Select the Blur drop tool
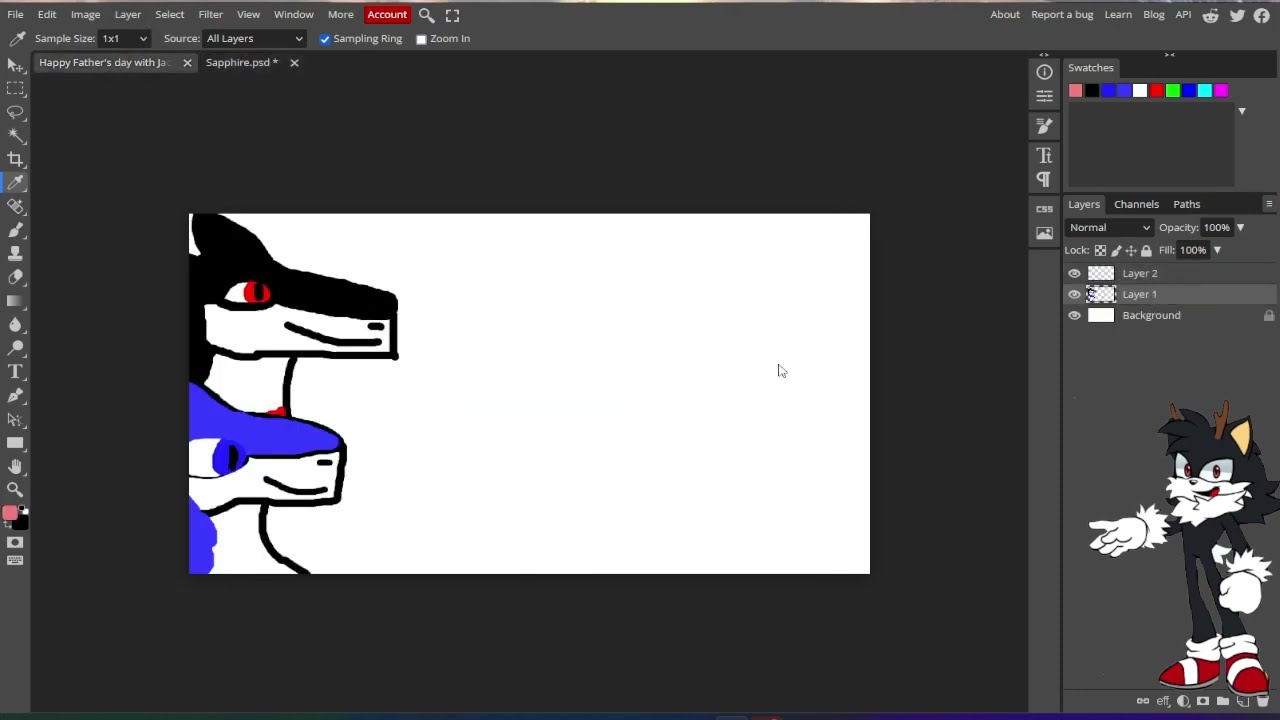This screenshot has height=720, width=1280. pos(15,324)
